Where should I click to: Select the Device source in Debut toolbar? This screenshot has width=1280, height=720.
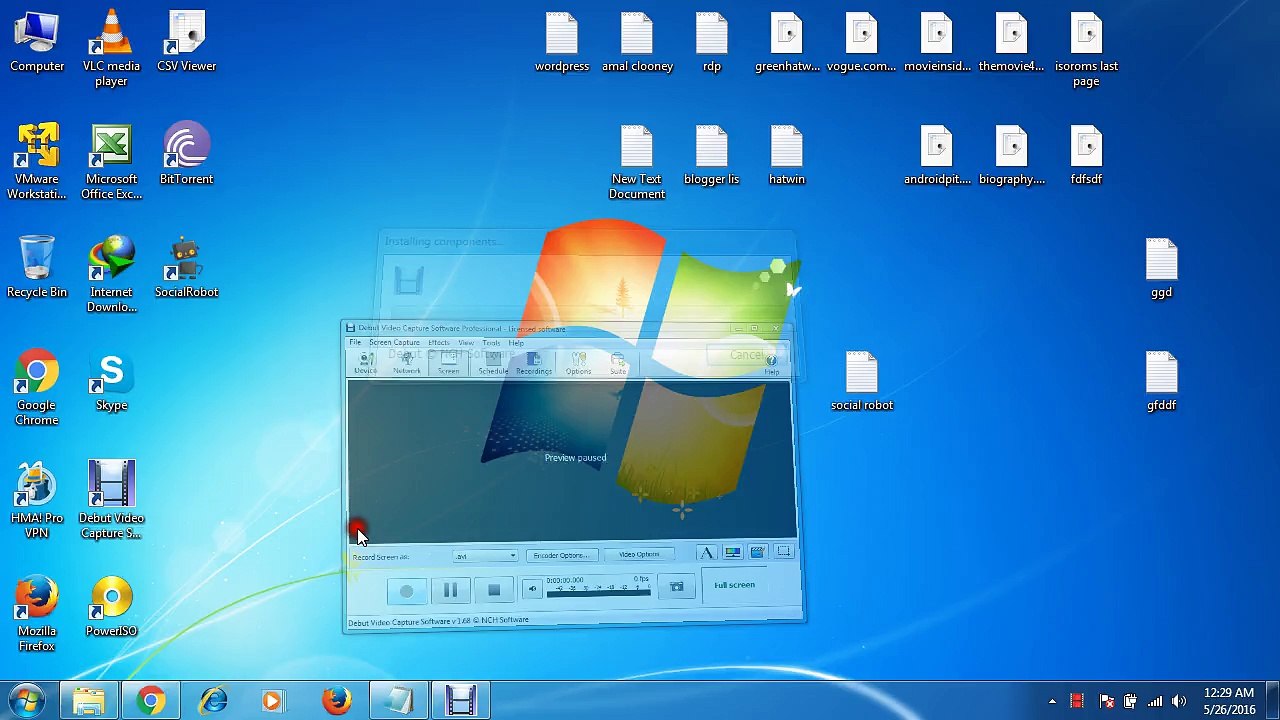[x=365, y=363]
